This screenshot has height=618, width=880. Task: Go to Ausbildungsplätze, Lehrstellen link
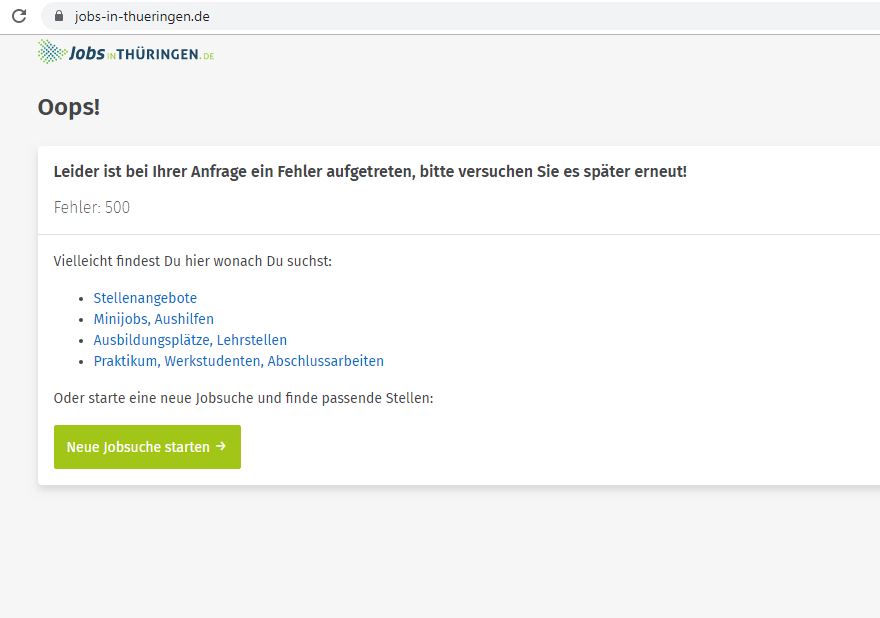pos(190,340)
